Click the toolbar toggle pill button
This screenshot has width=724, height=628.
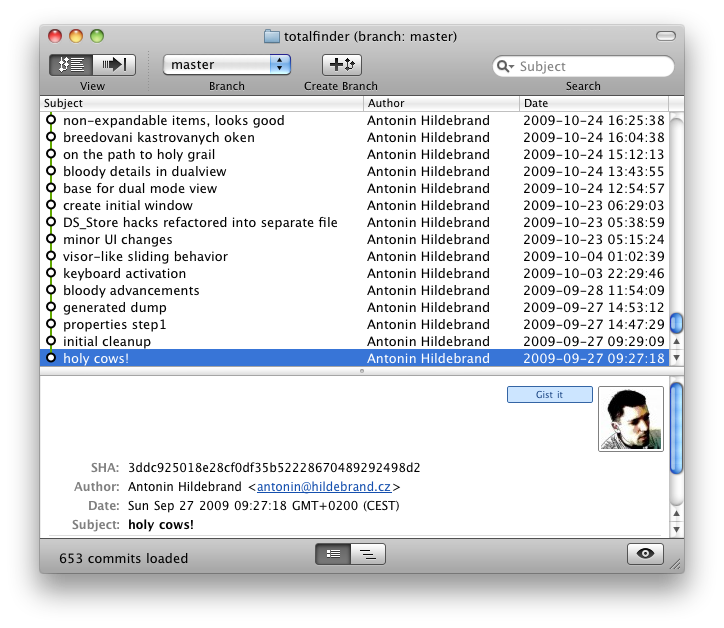pyautogui.click(x=665, y=36)
